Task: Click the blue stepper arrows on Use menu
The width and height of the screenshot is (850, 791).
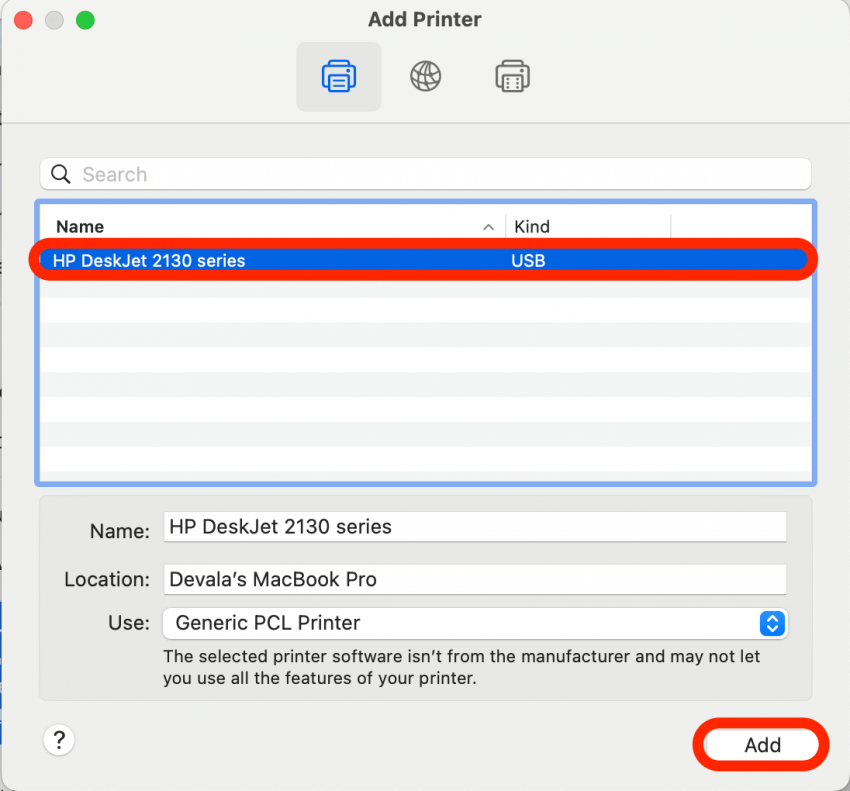Action: point(771,623)
